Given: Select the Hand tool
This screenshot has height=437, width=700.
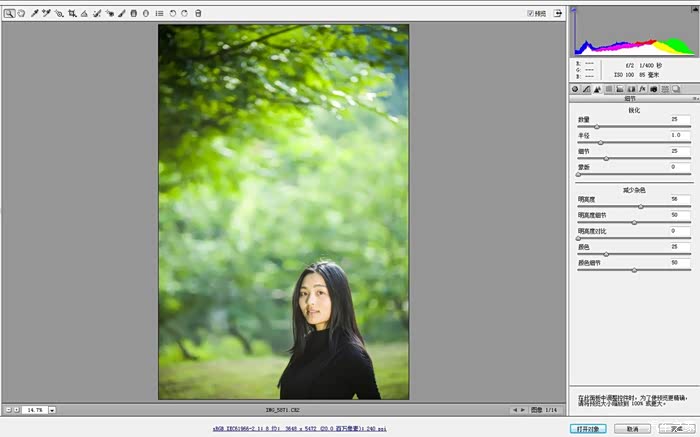Looking at the screenshot, I should point(21,13).
